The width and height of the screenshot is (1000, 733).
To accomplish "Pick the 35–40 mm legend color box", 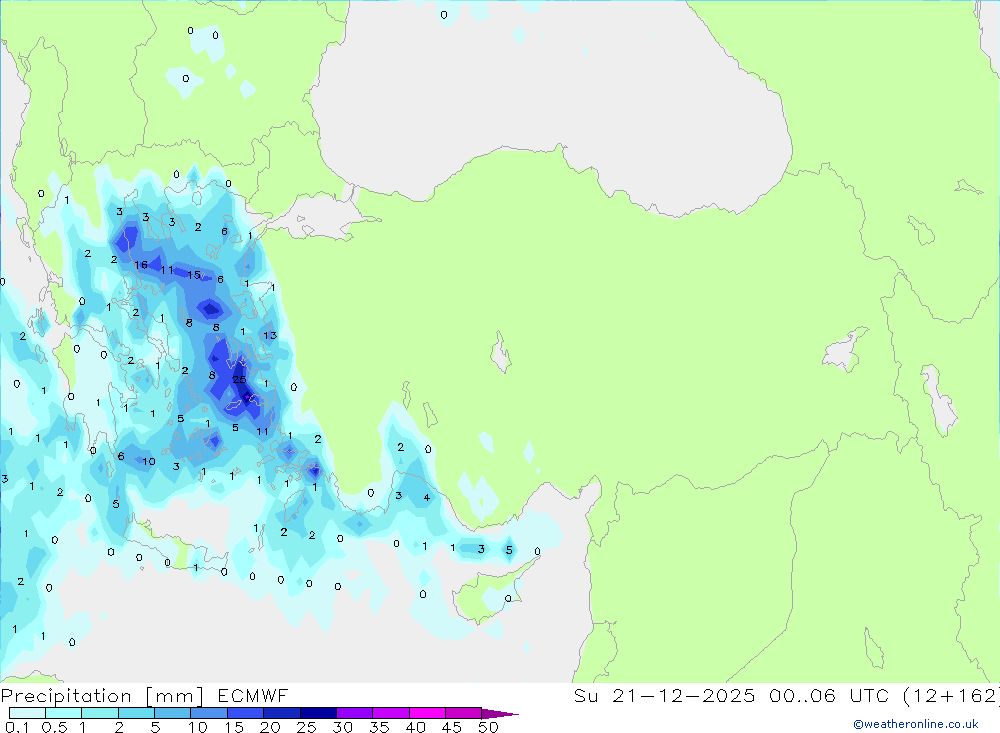I will click(390, 713).
